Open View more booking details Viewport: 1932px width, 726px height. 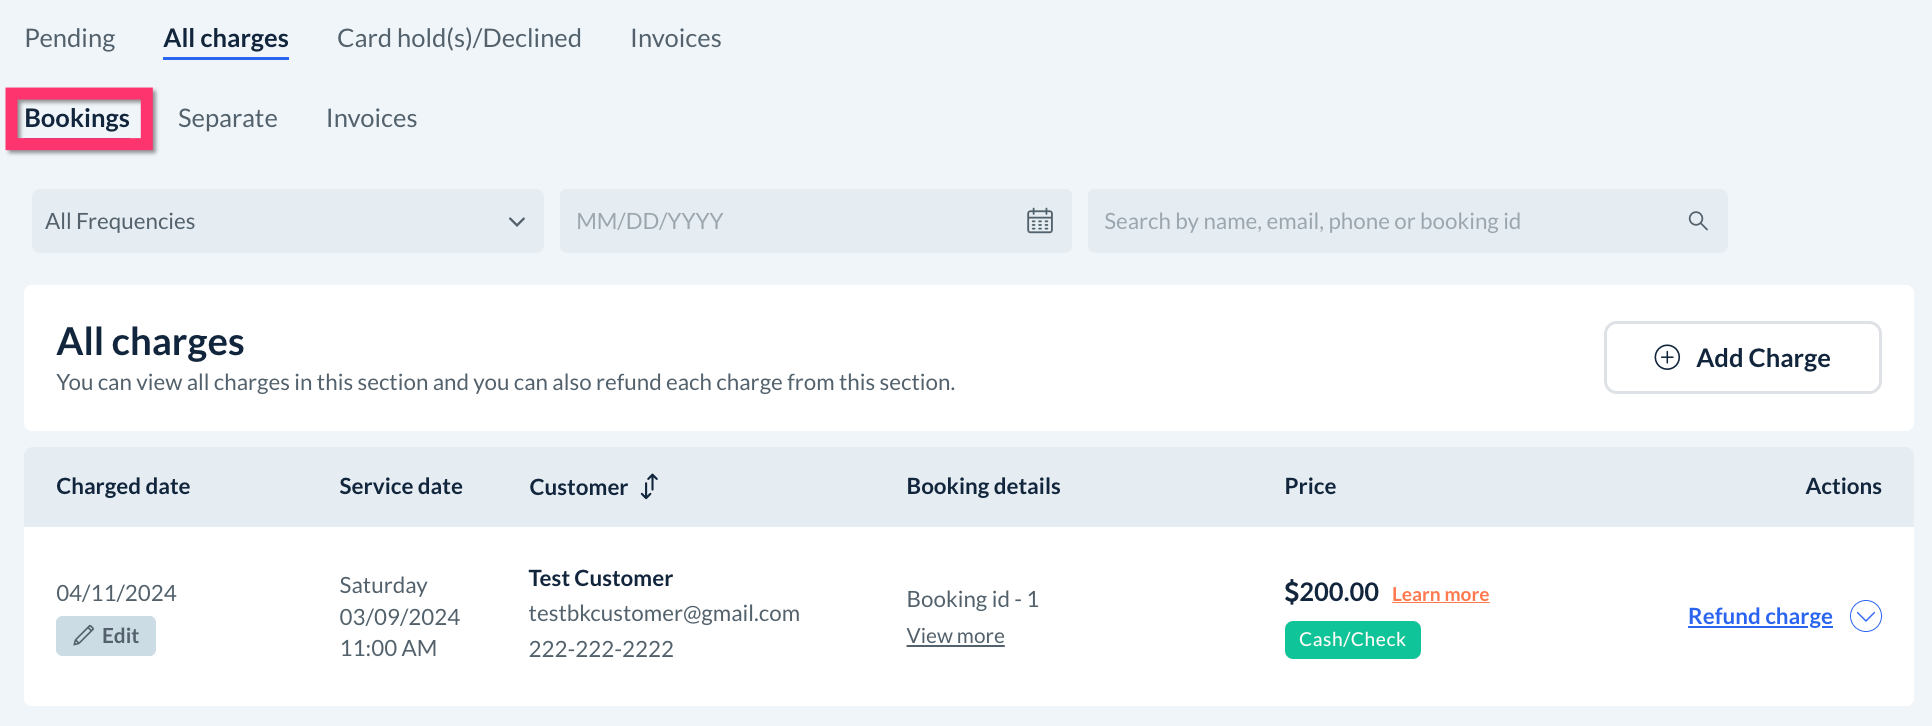tap(955, 636)
